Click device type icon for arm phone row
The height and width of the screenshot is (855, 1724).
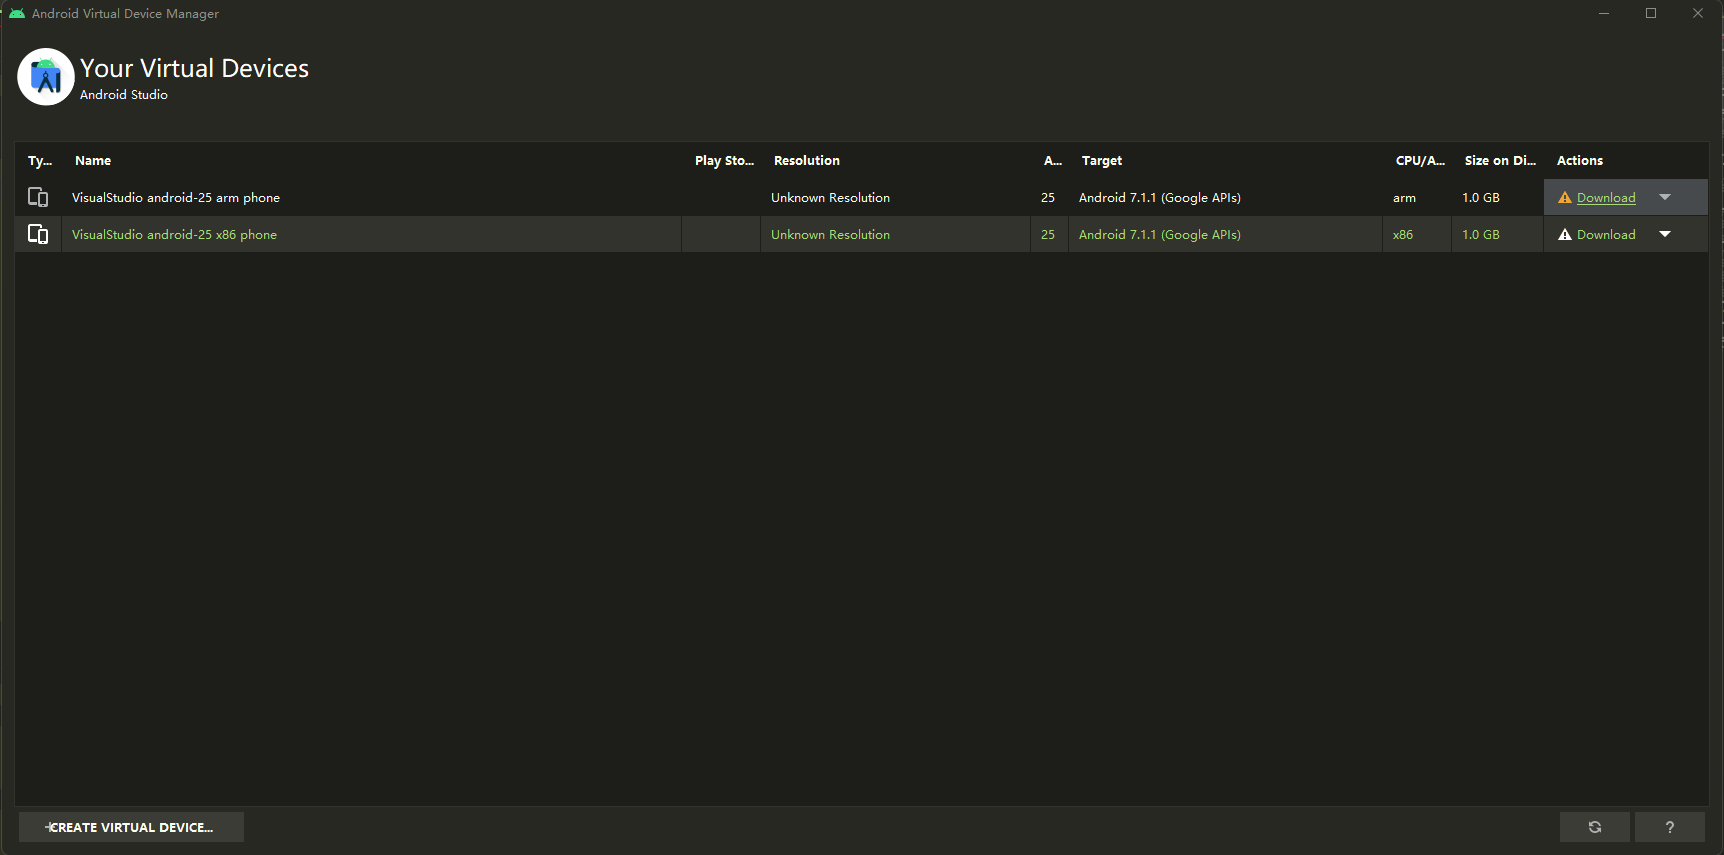pos(38,197)
